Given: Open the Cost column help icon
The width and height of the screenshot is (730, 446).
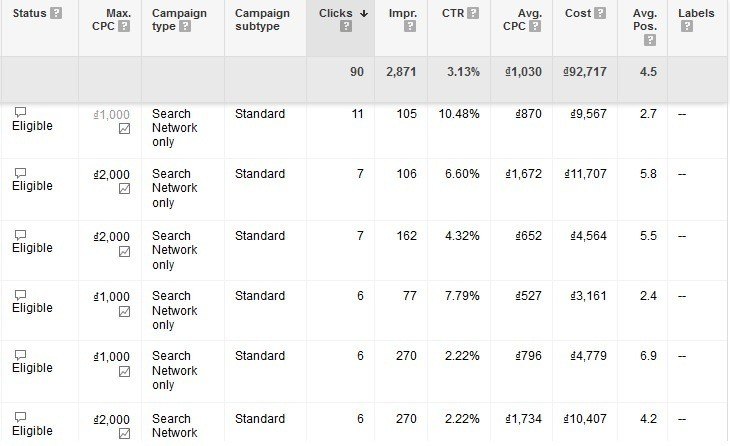Looking at the screenshot, I should (600, 13).
